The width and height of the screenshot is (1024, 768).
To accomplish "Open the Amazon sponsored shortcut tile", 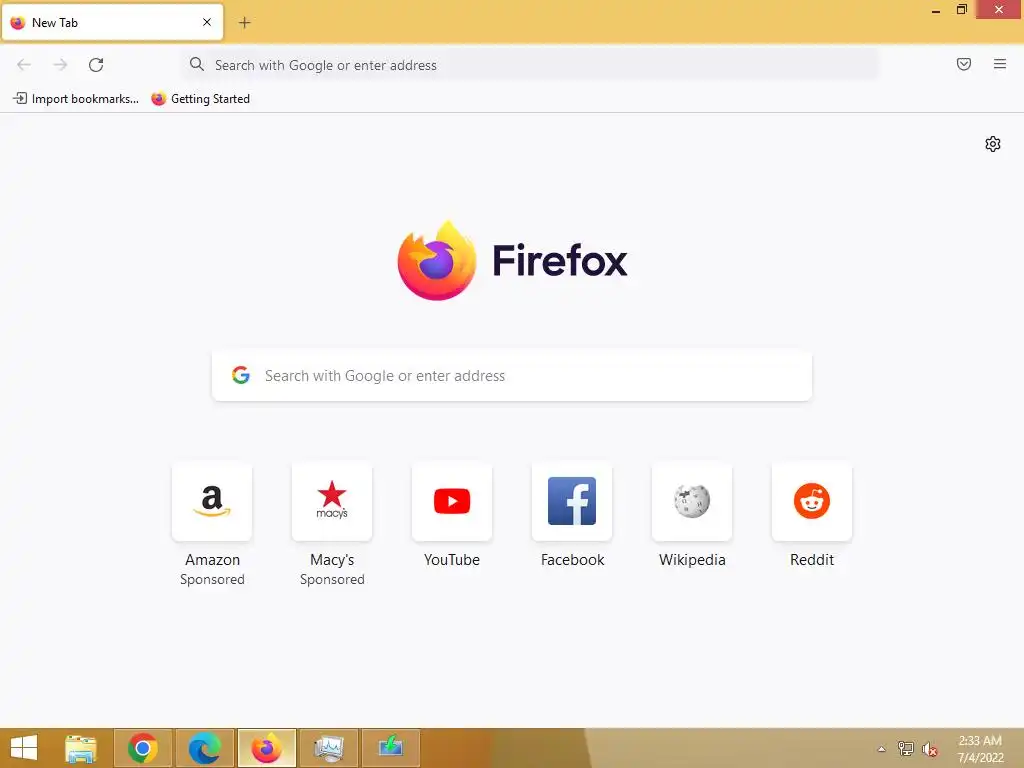I will 212,502.
